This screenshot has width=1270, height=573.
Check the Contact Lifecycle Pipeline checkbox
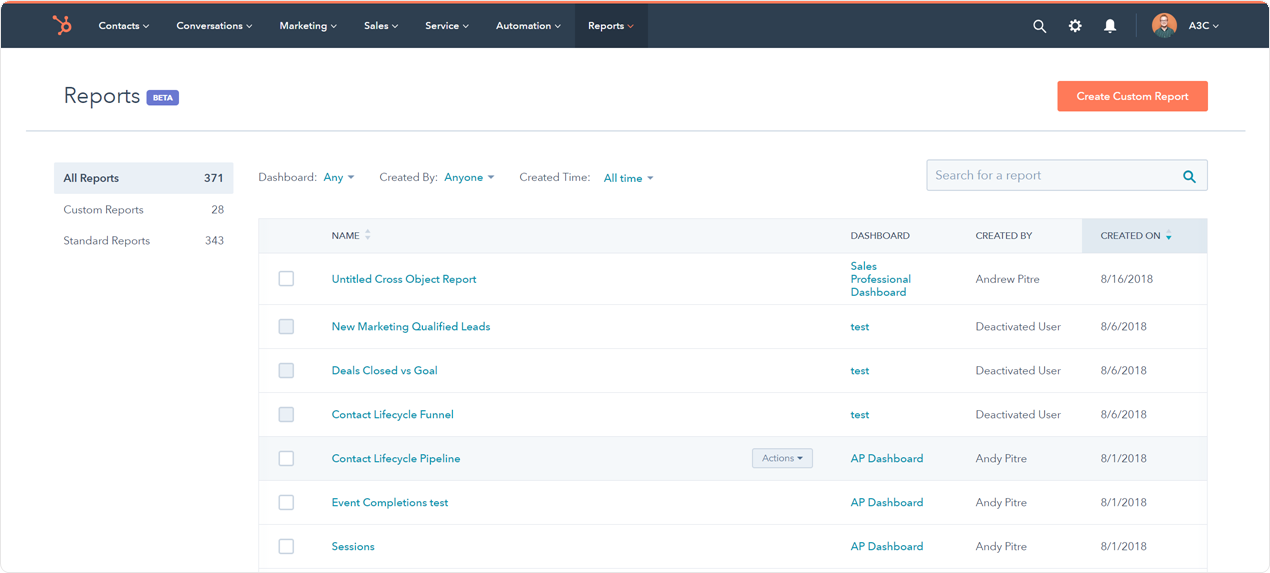point(286,459)
